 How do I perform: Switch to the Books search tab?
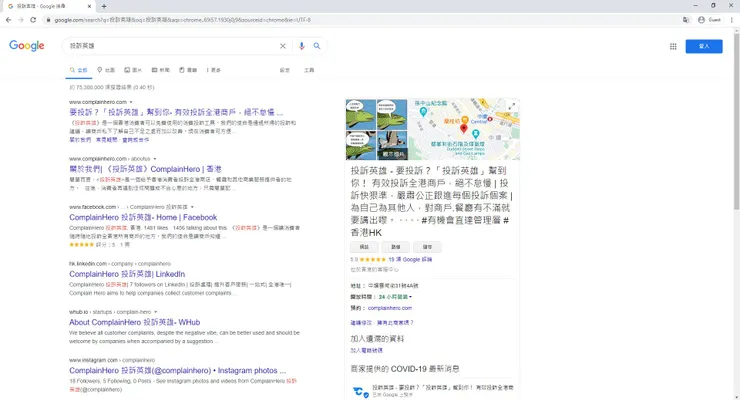click(x=188, y=70)
